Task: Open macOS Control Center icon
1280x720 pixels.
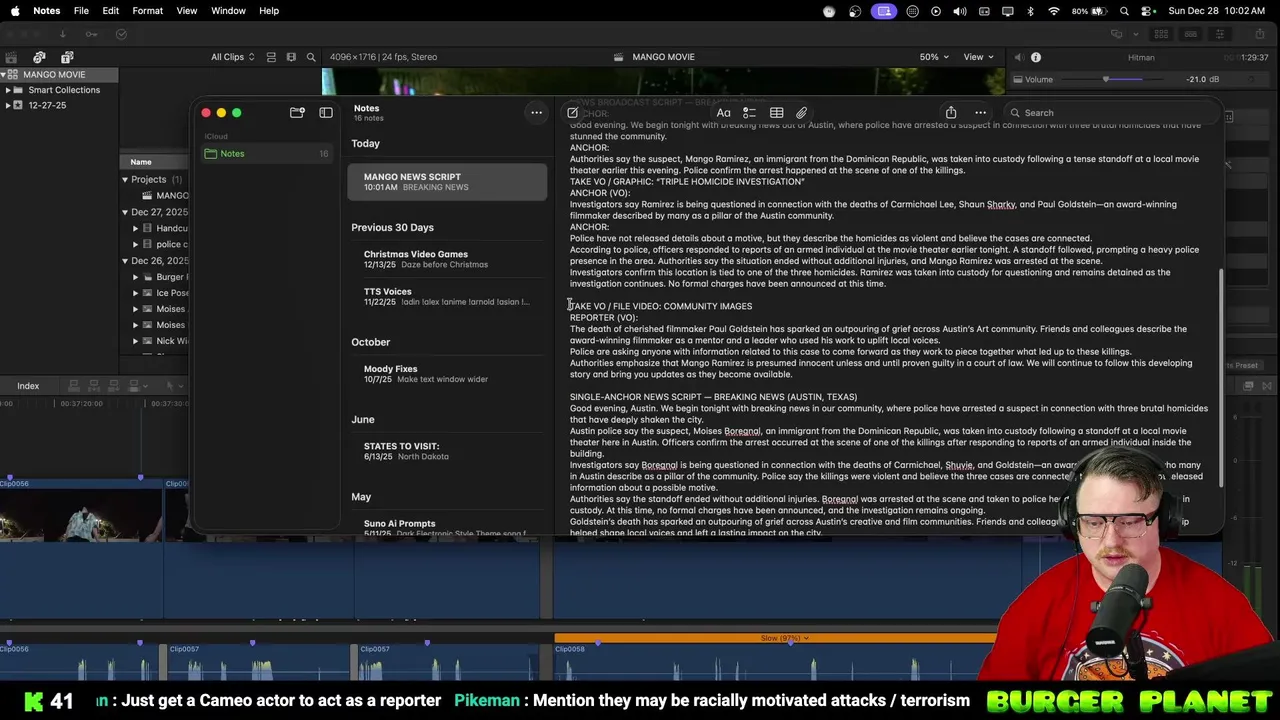Action: point(1146,11)
